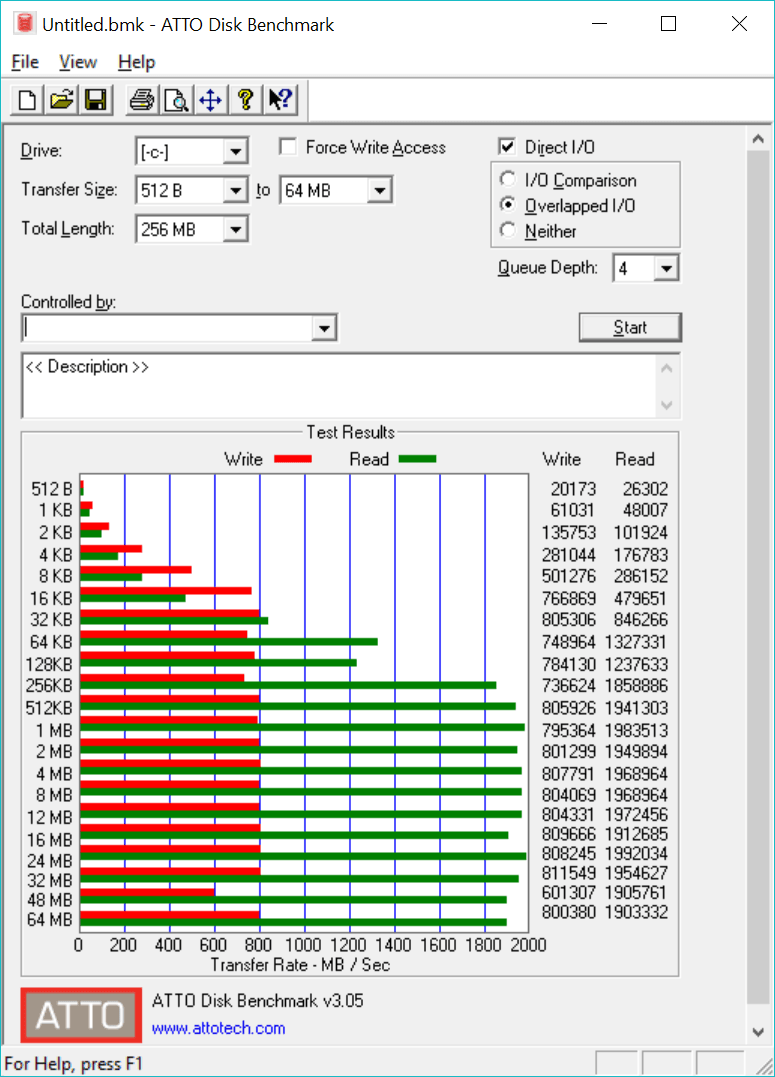Select the Neither radio button

tap(508, 230)
